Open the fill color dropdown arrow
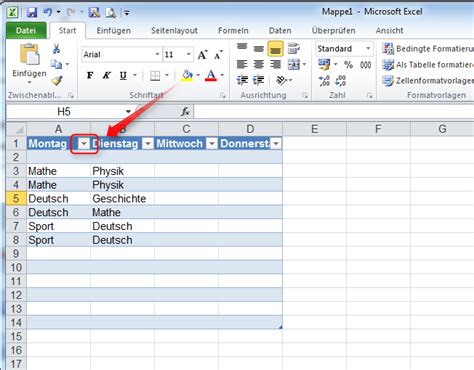The image size is (474, 370). pos(198,75)
